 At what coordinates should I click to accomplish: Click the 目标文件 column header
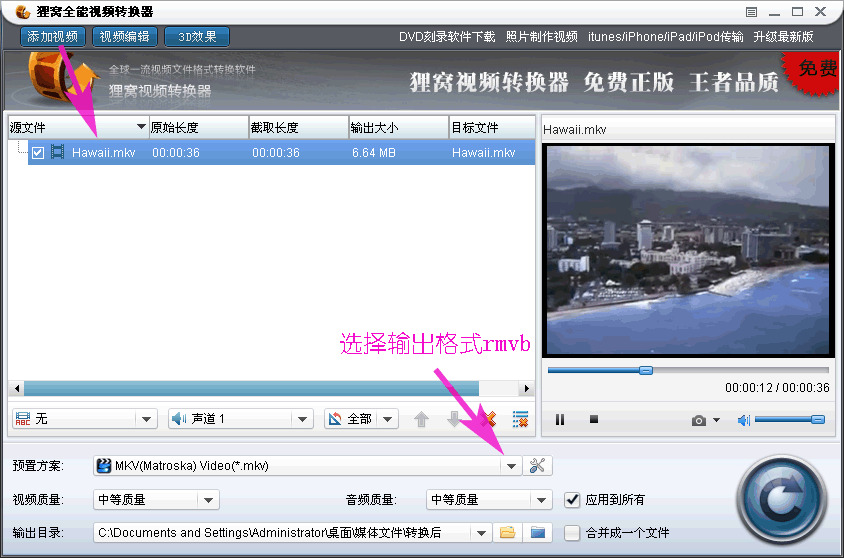tap(492, 128)
